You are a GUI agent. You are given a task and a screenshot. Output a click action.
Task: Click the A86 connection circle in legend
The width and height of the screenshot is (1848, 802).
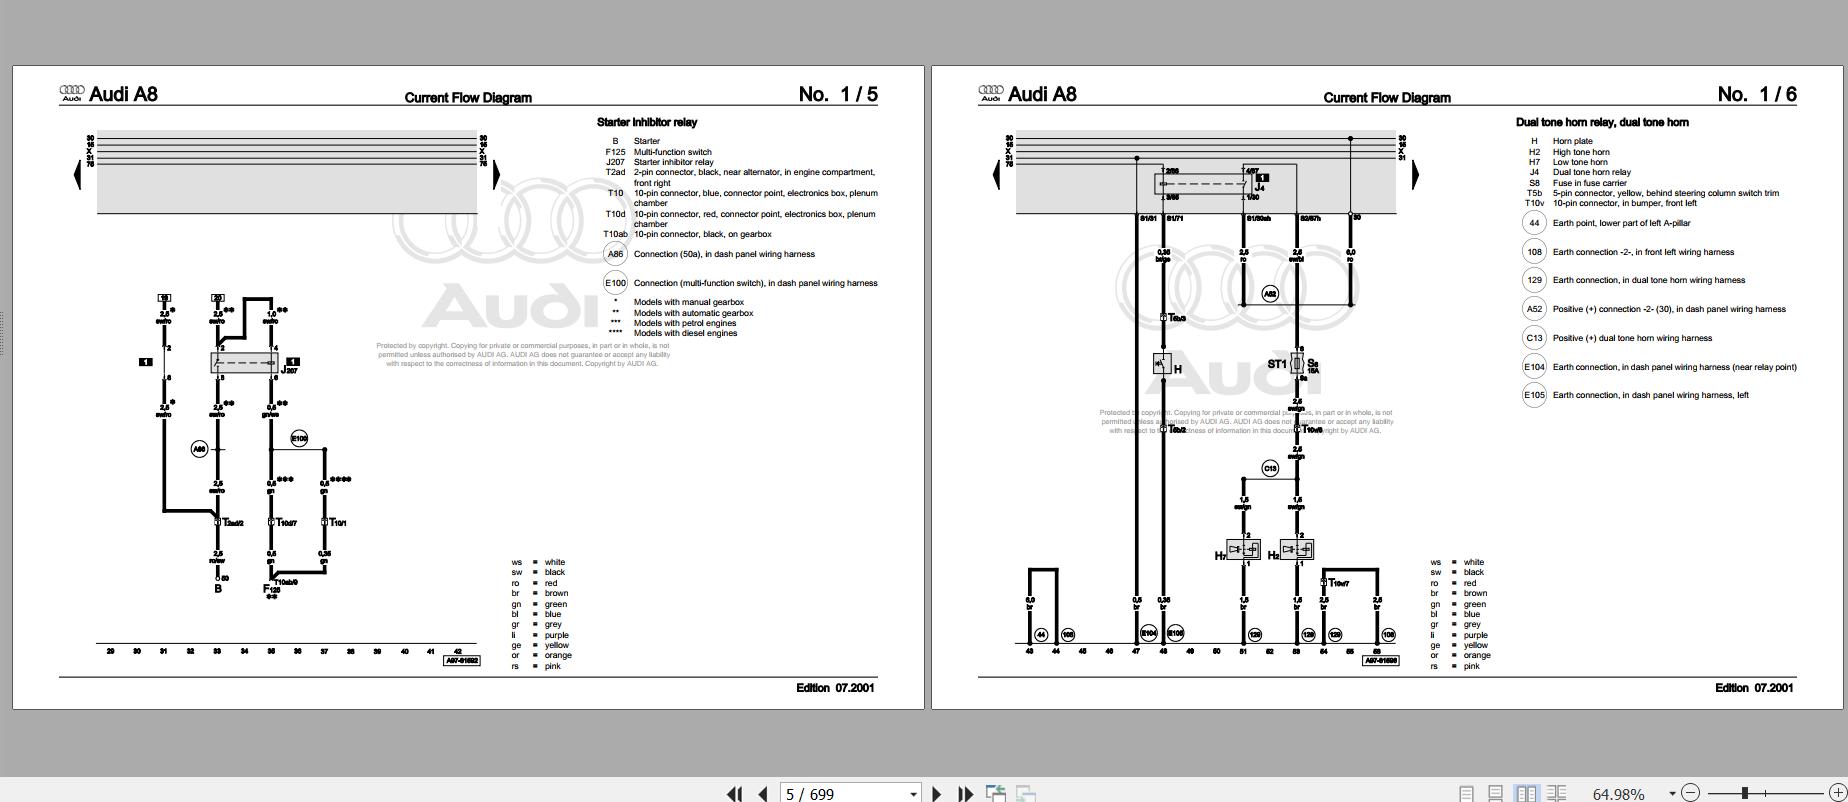click(x=615, y=254)
